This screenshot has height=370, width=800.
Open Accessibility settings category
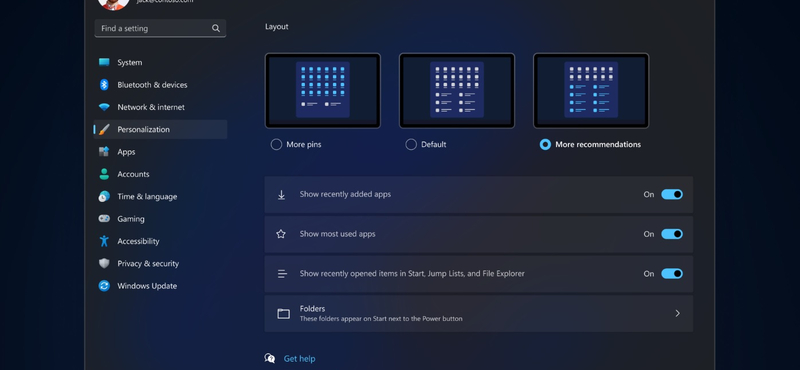point(138,241)
